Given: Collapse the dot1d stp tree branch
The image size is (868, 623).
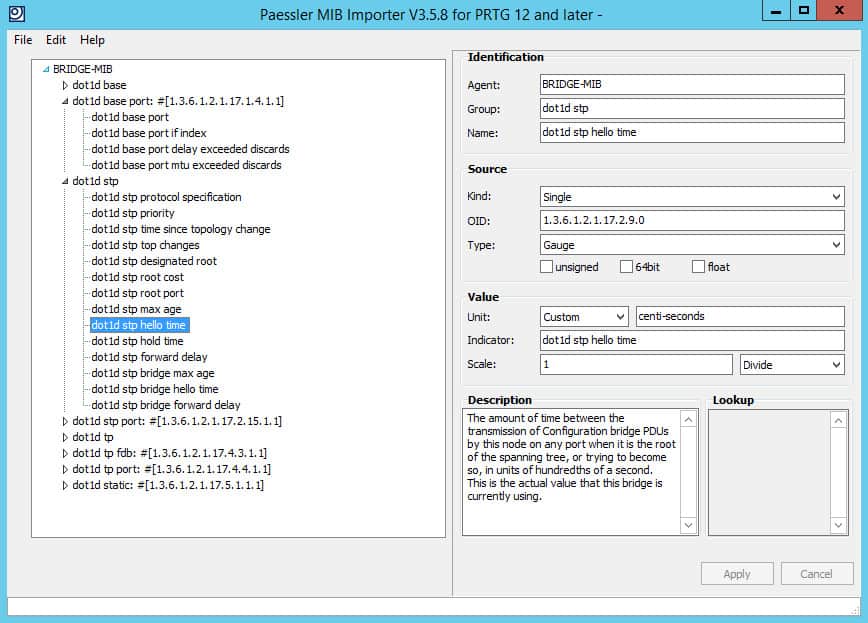Looking at the screenshot, I should [x=65, y=181].
